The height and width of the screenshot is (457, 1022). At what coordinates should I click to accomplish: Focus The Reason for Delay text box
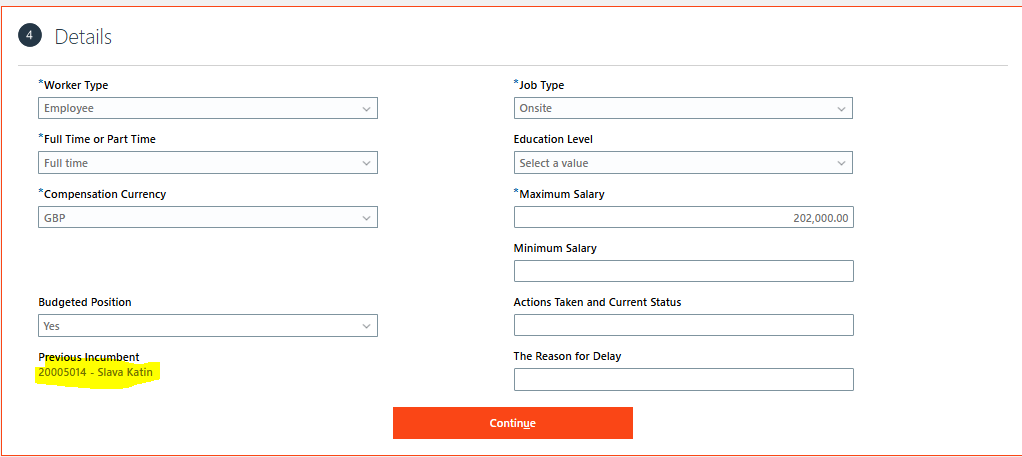684,379
